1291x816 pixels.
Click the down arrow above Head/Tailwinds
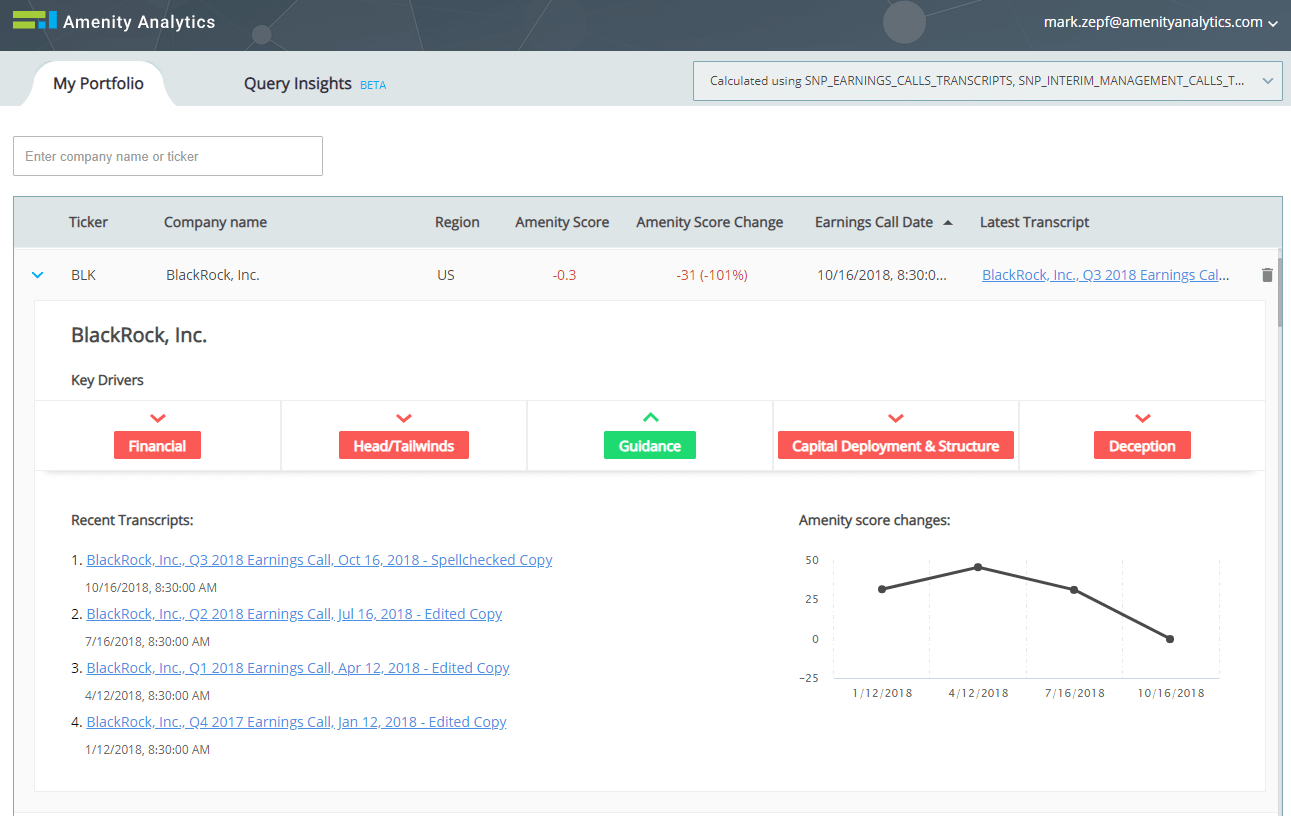click(x=404, y=418)
